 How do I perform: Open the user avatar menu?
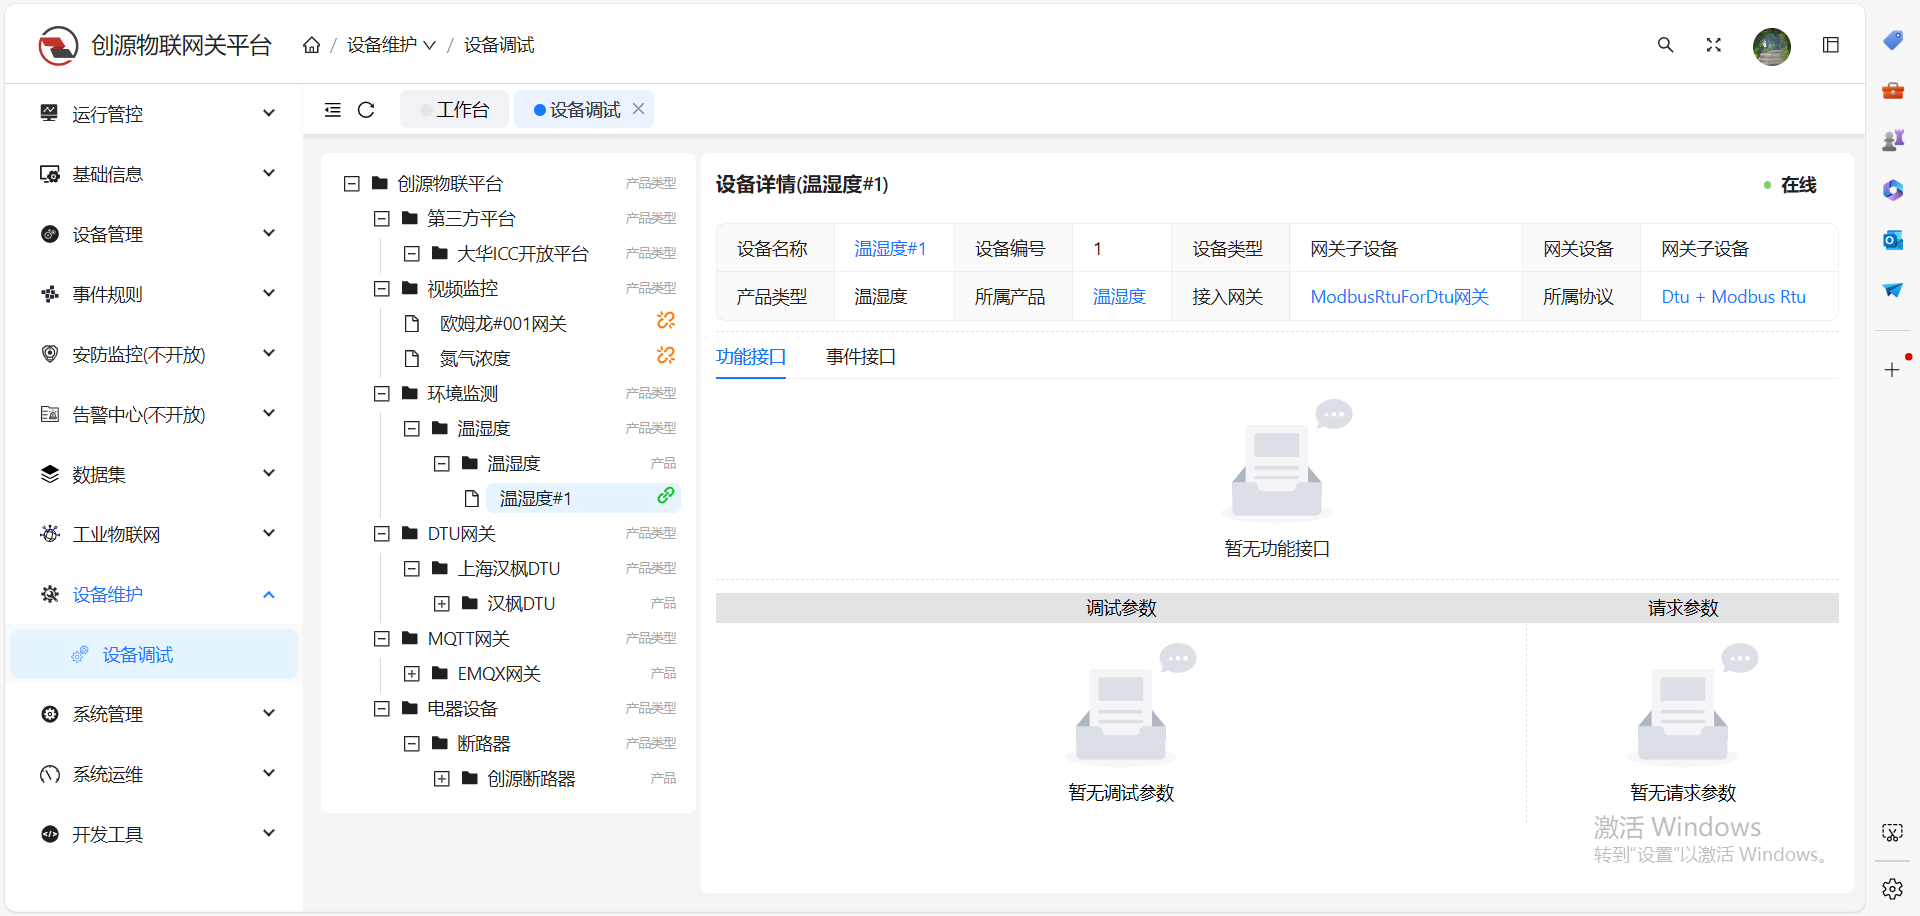click(x=1771, y=46)
